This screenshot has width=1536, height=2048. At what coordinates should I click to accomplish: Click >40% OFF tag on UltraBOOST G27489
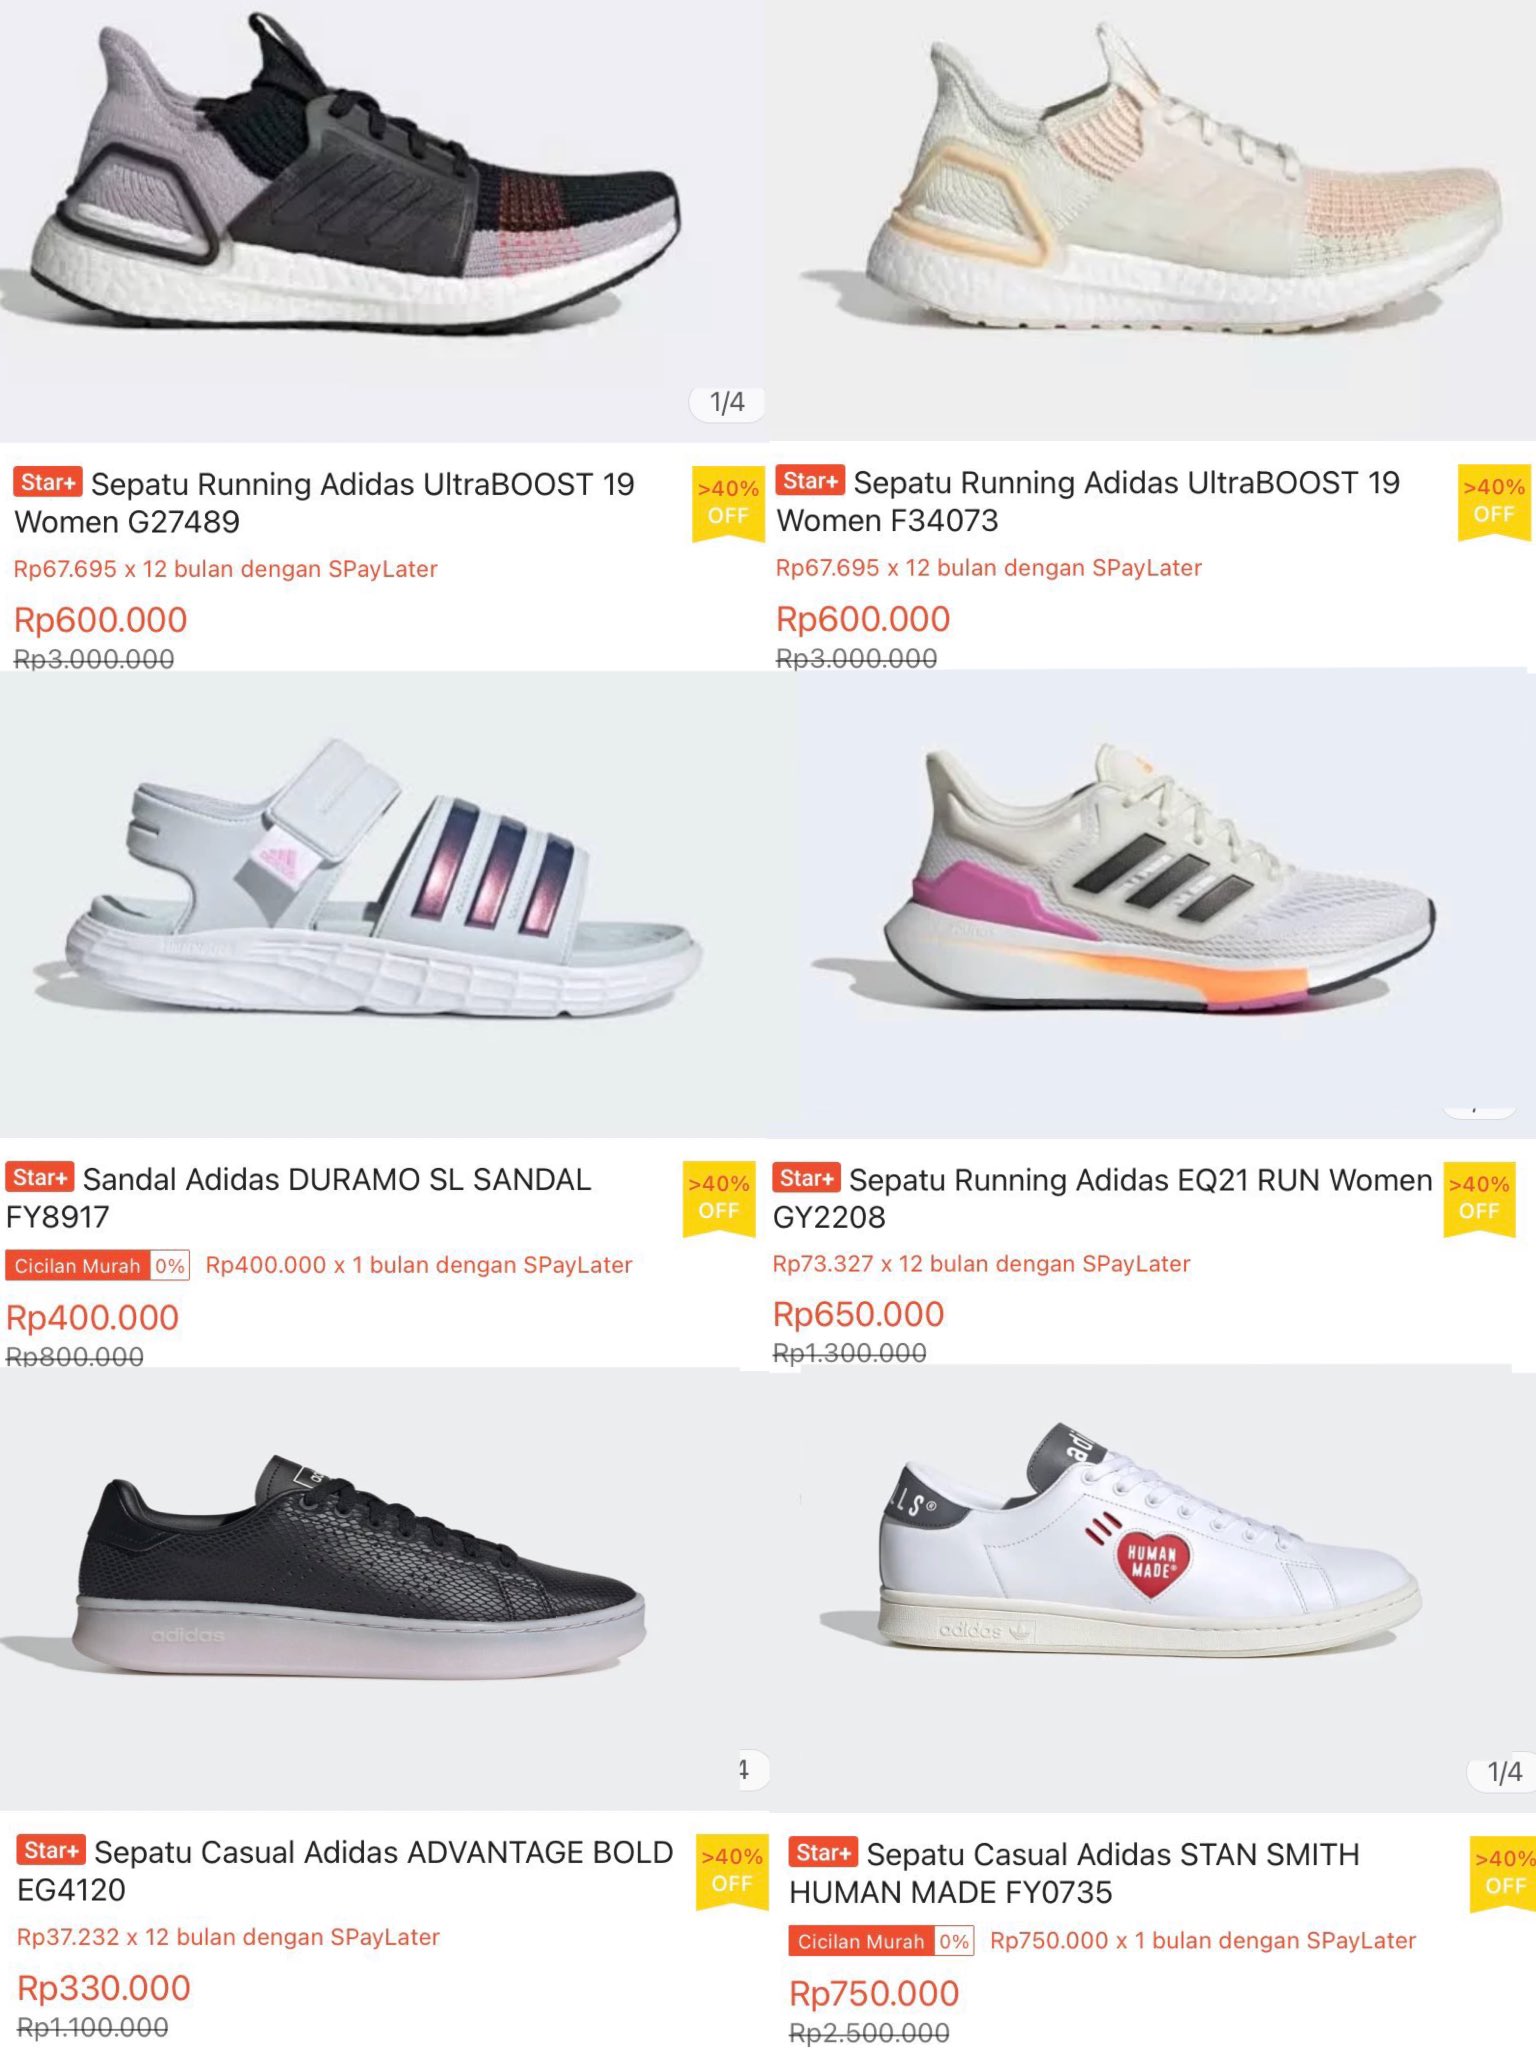coord(728,503)
